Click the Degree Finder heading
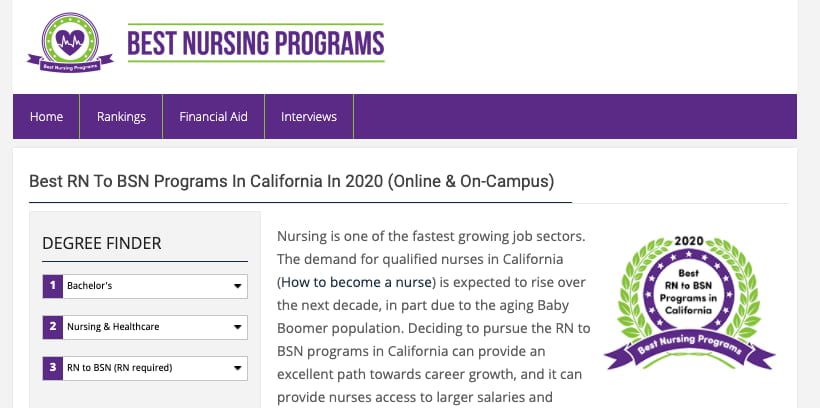Image resolution: width=820 pixels, height=408 pixels. pyautogui.click(x=102, y=243)
